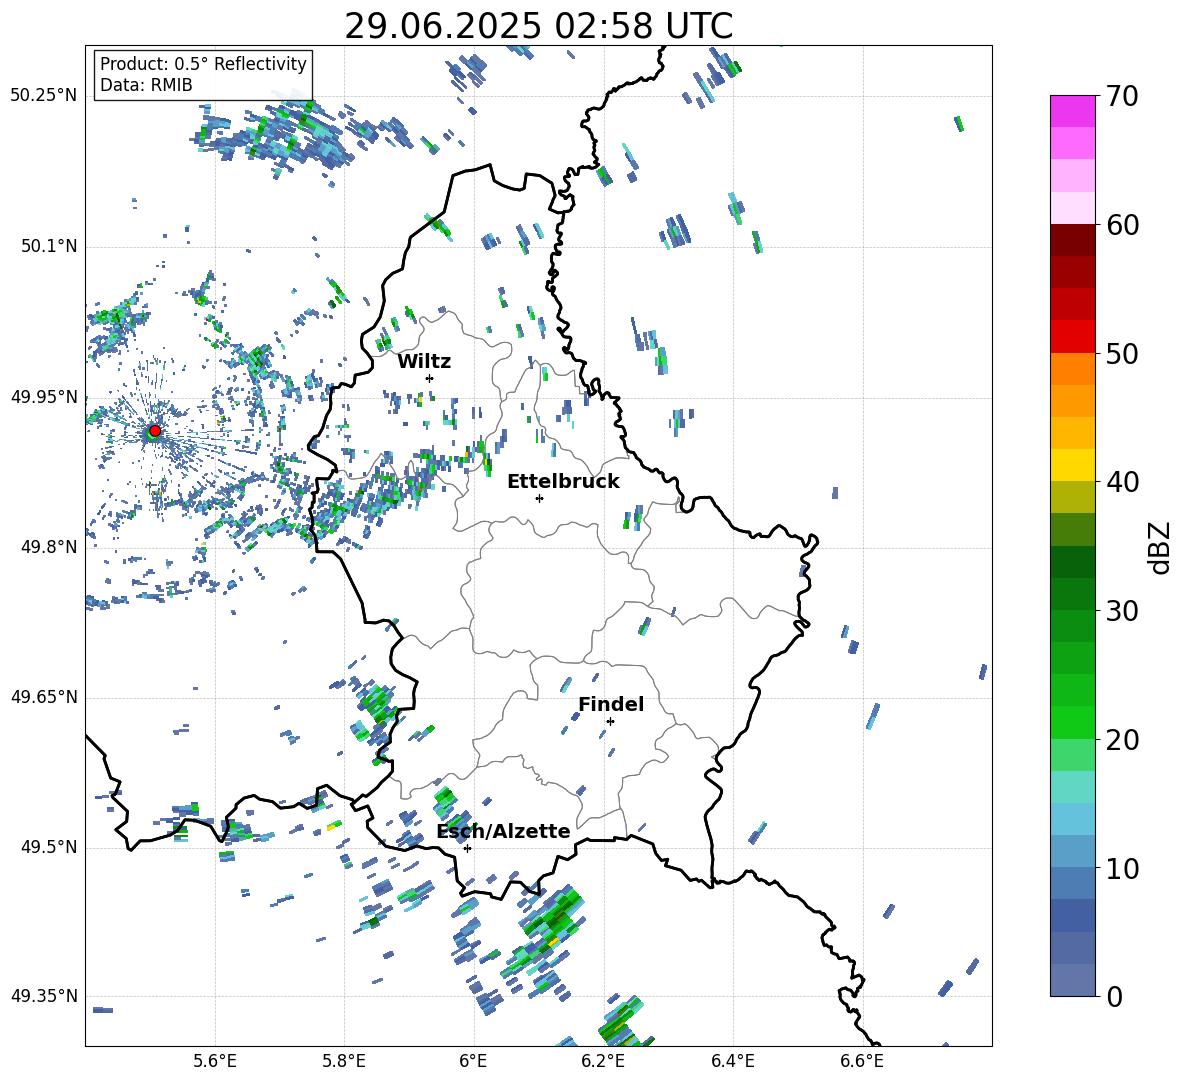The image size is (1184, 1081).
Task: Click the Wiltz station cross marker
Action: click(430, 378)
